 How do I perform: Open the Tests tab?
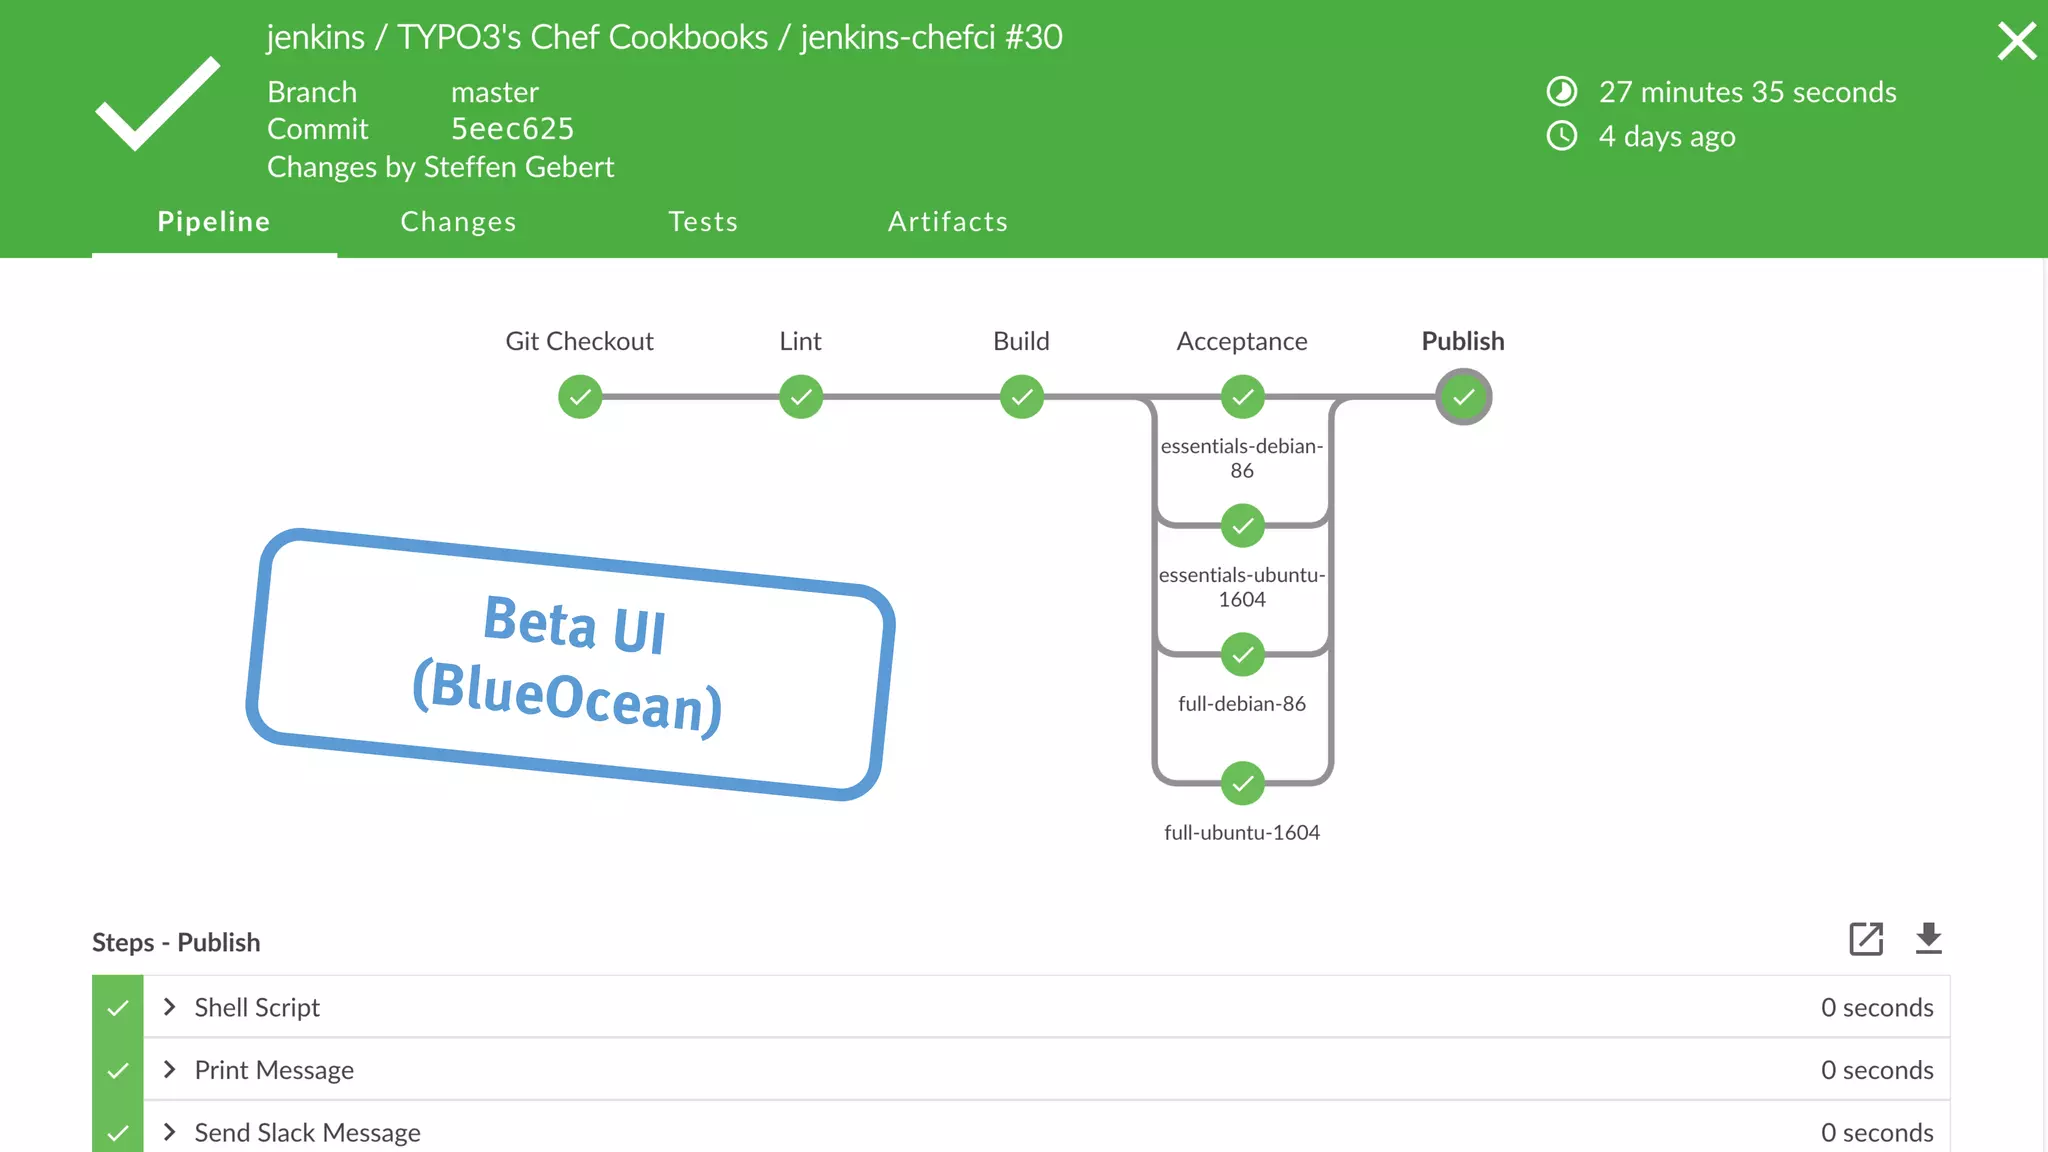click(703, 222)
